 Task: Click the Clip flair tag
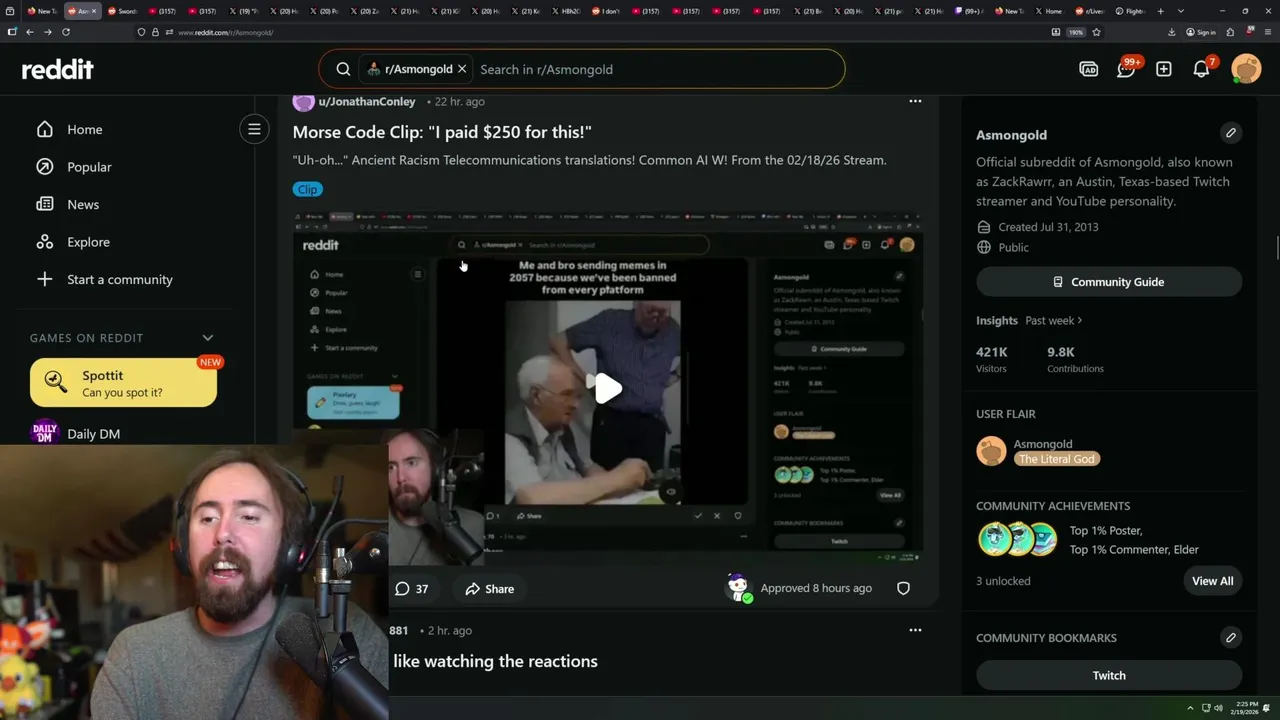click(307, 189)
